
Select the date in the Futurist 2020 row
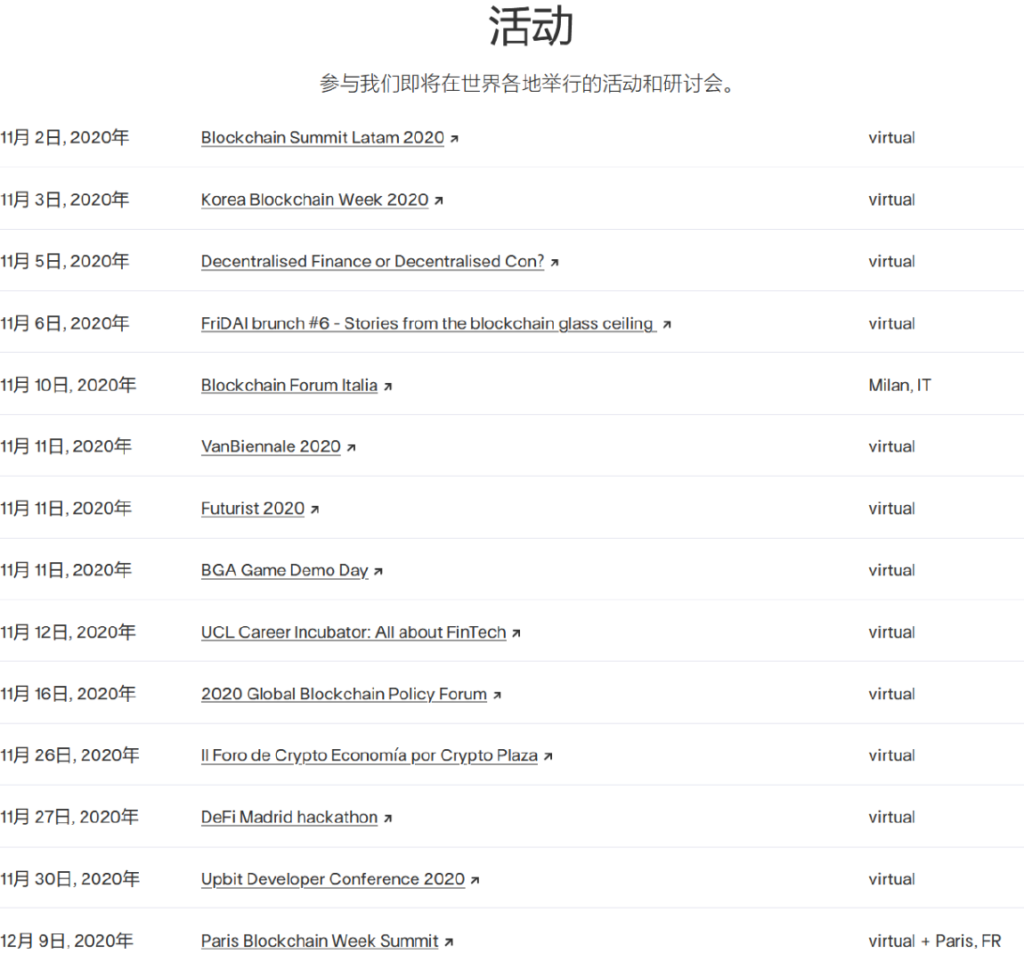click(66, 509)
